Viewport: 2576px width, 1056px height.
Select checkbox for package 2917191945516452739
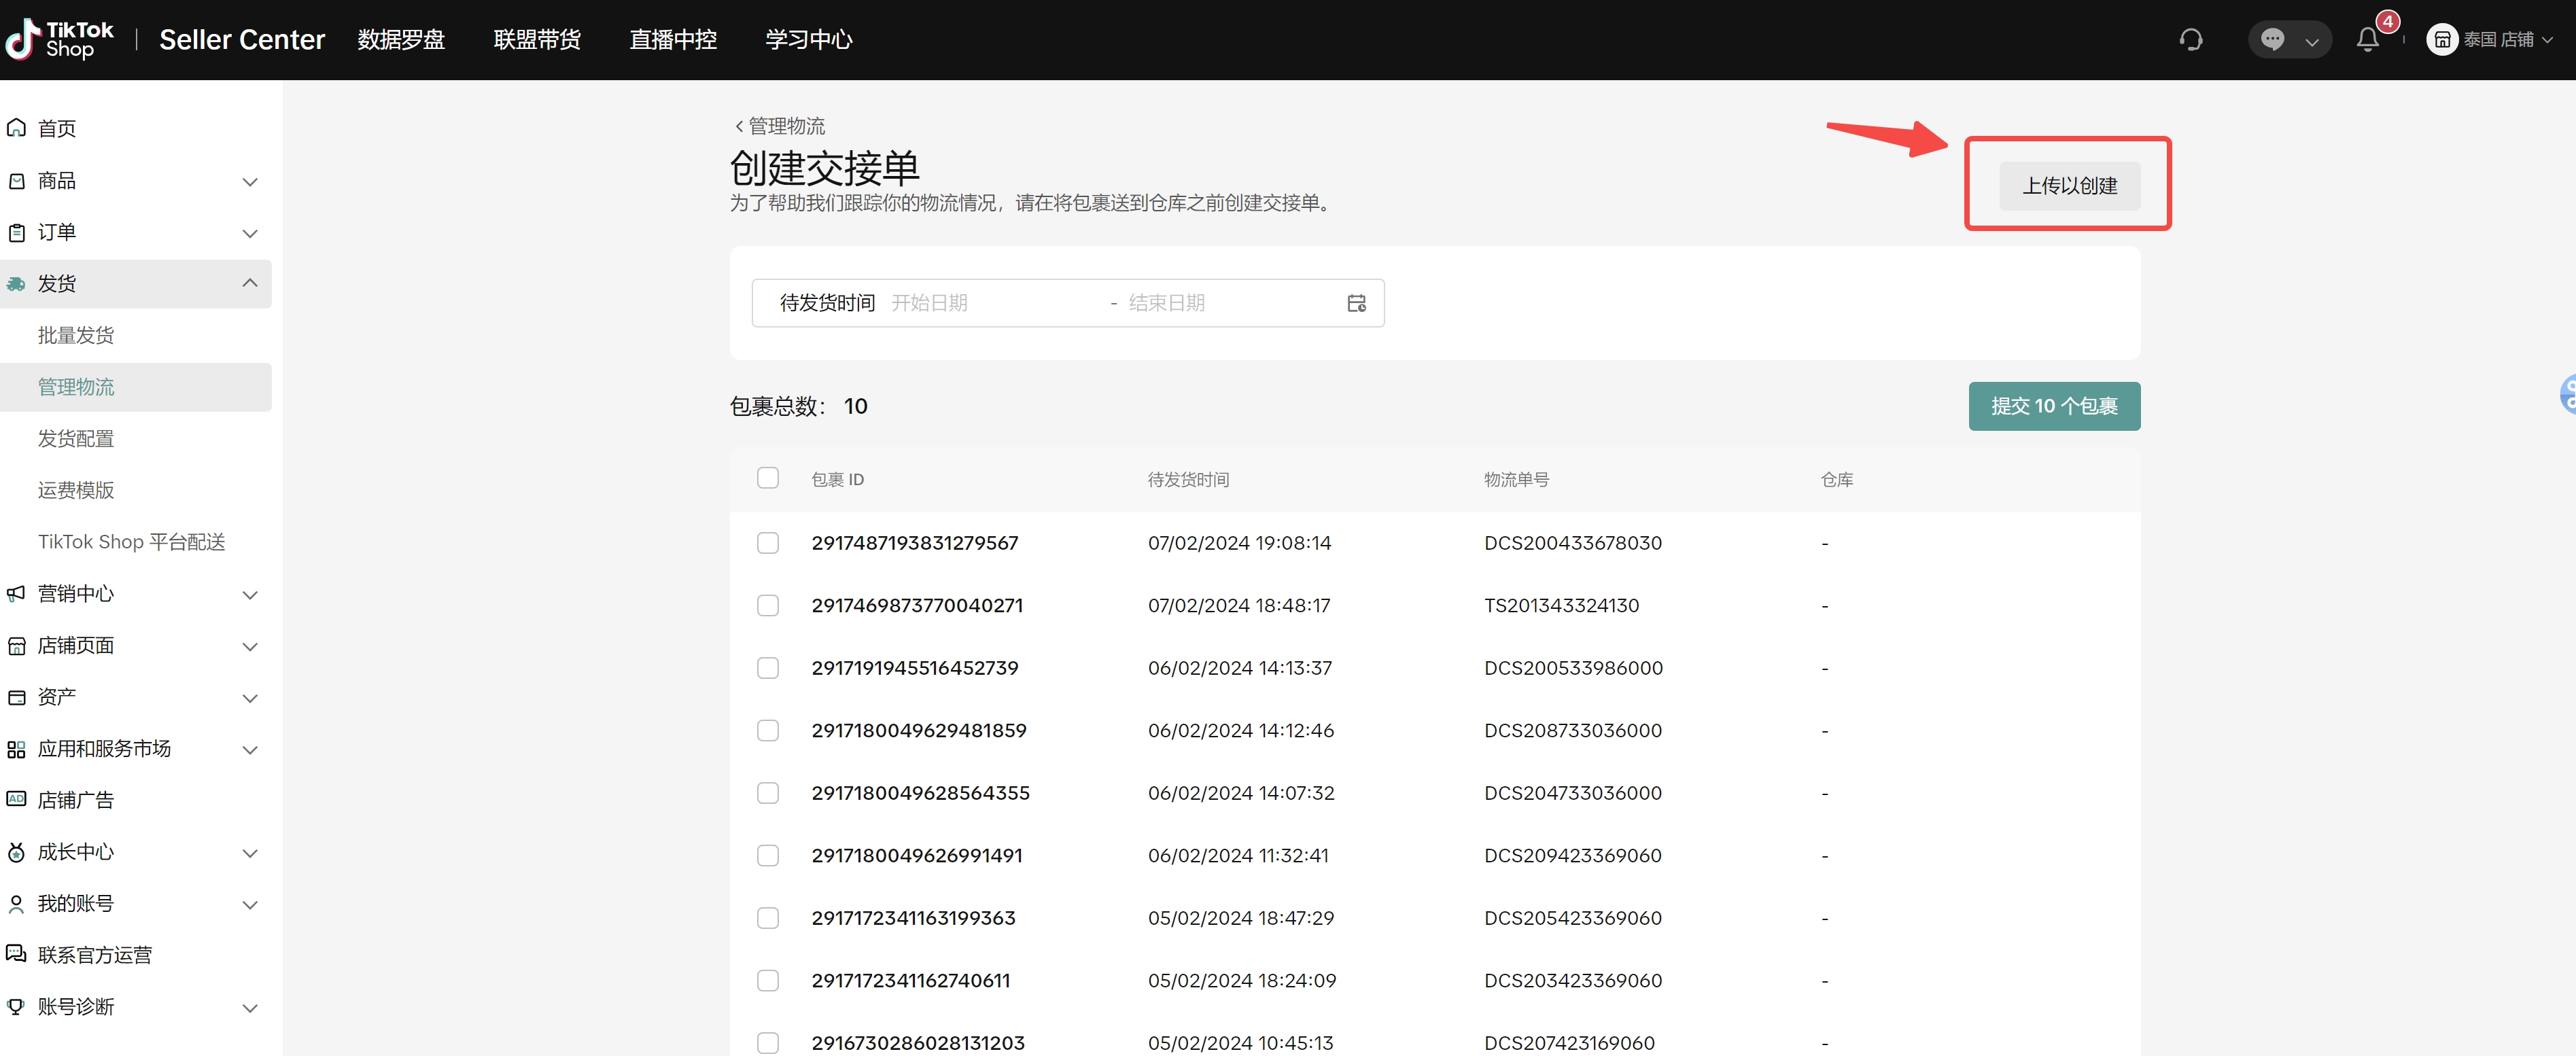pyautogui.click(x=768, y=668)
